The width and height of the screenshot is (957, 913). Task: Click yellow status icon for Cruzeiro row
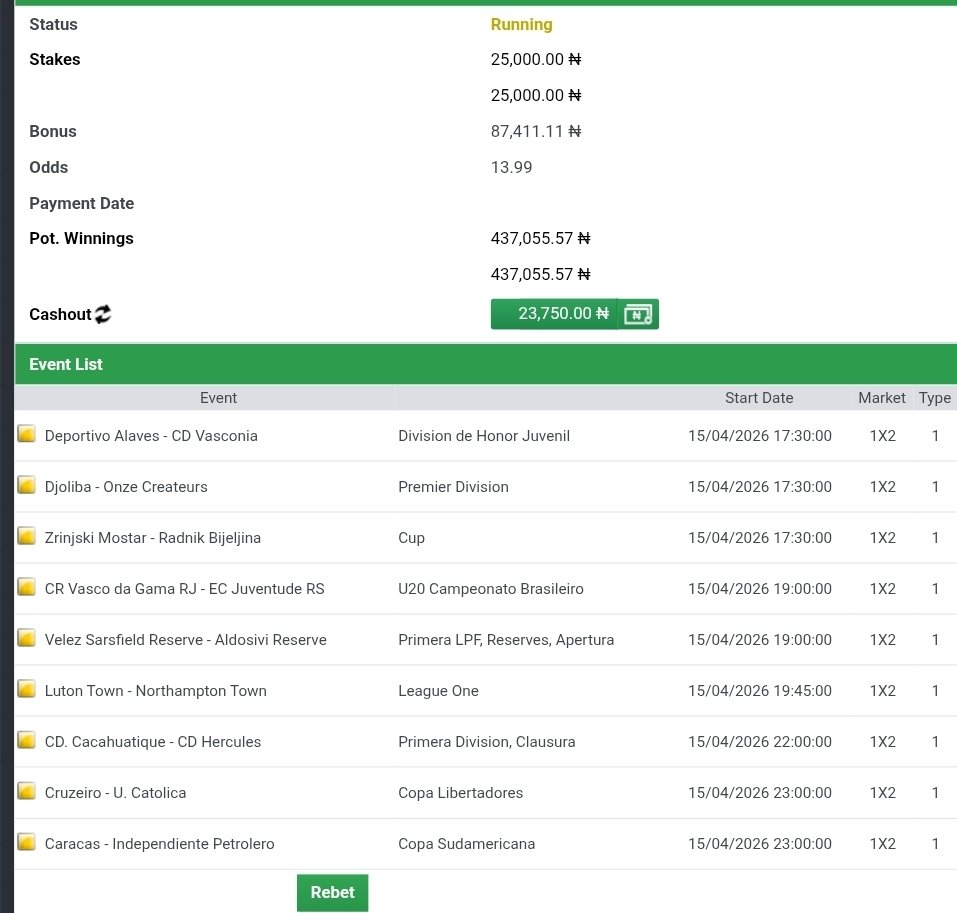point(26,791)
